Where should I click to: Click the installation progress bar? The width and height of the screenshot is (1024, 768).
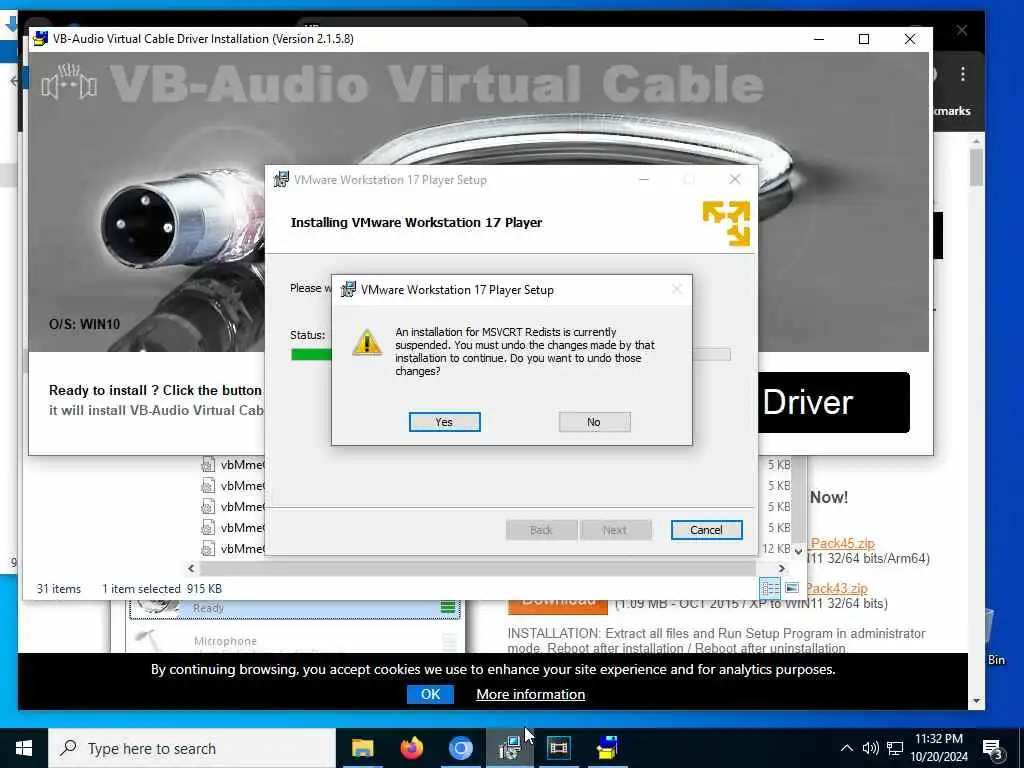[x=511, y=355]
